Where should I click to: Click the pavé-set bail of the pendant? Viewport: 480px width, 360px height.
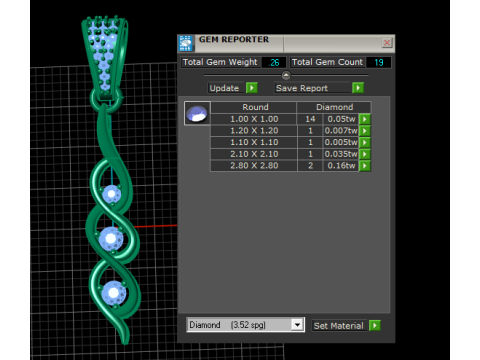click(x=104, y=57)
